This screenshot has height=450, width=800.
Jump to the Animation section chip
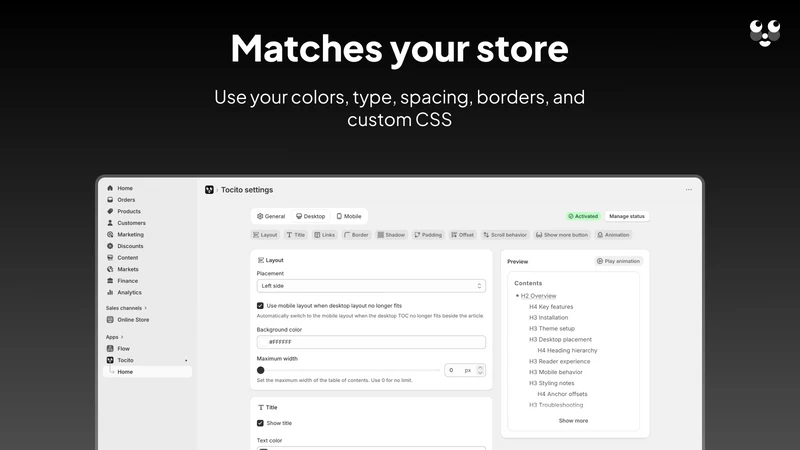pyautogui.click(x=613, y=235)
